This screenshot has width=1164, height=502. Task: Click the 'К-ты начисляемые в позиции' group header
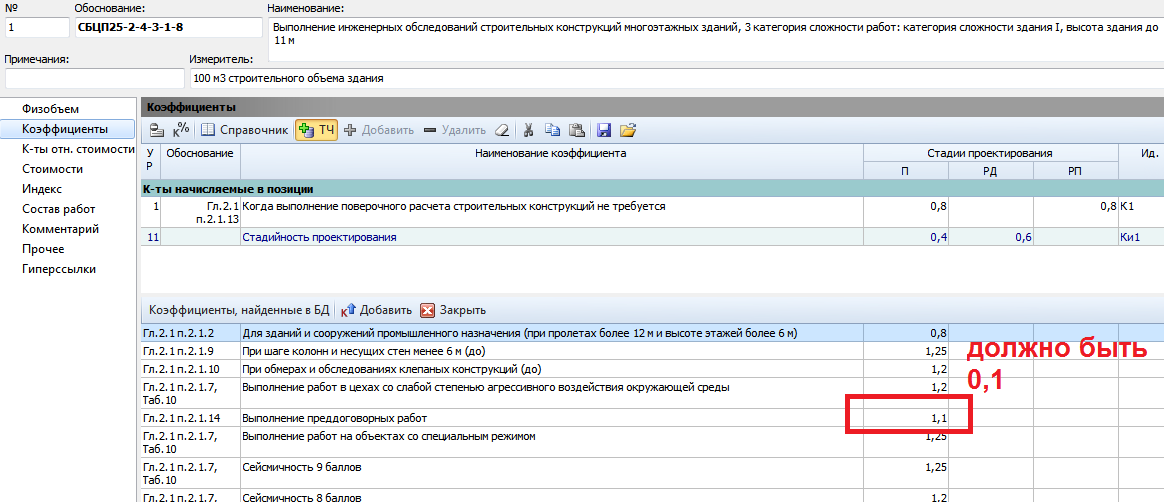pyautogui.click(x=652, y=189)
